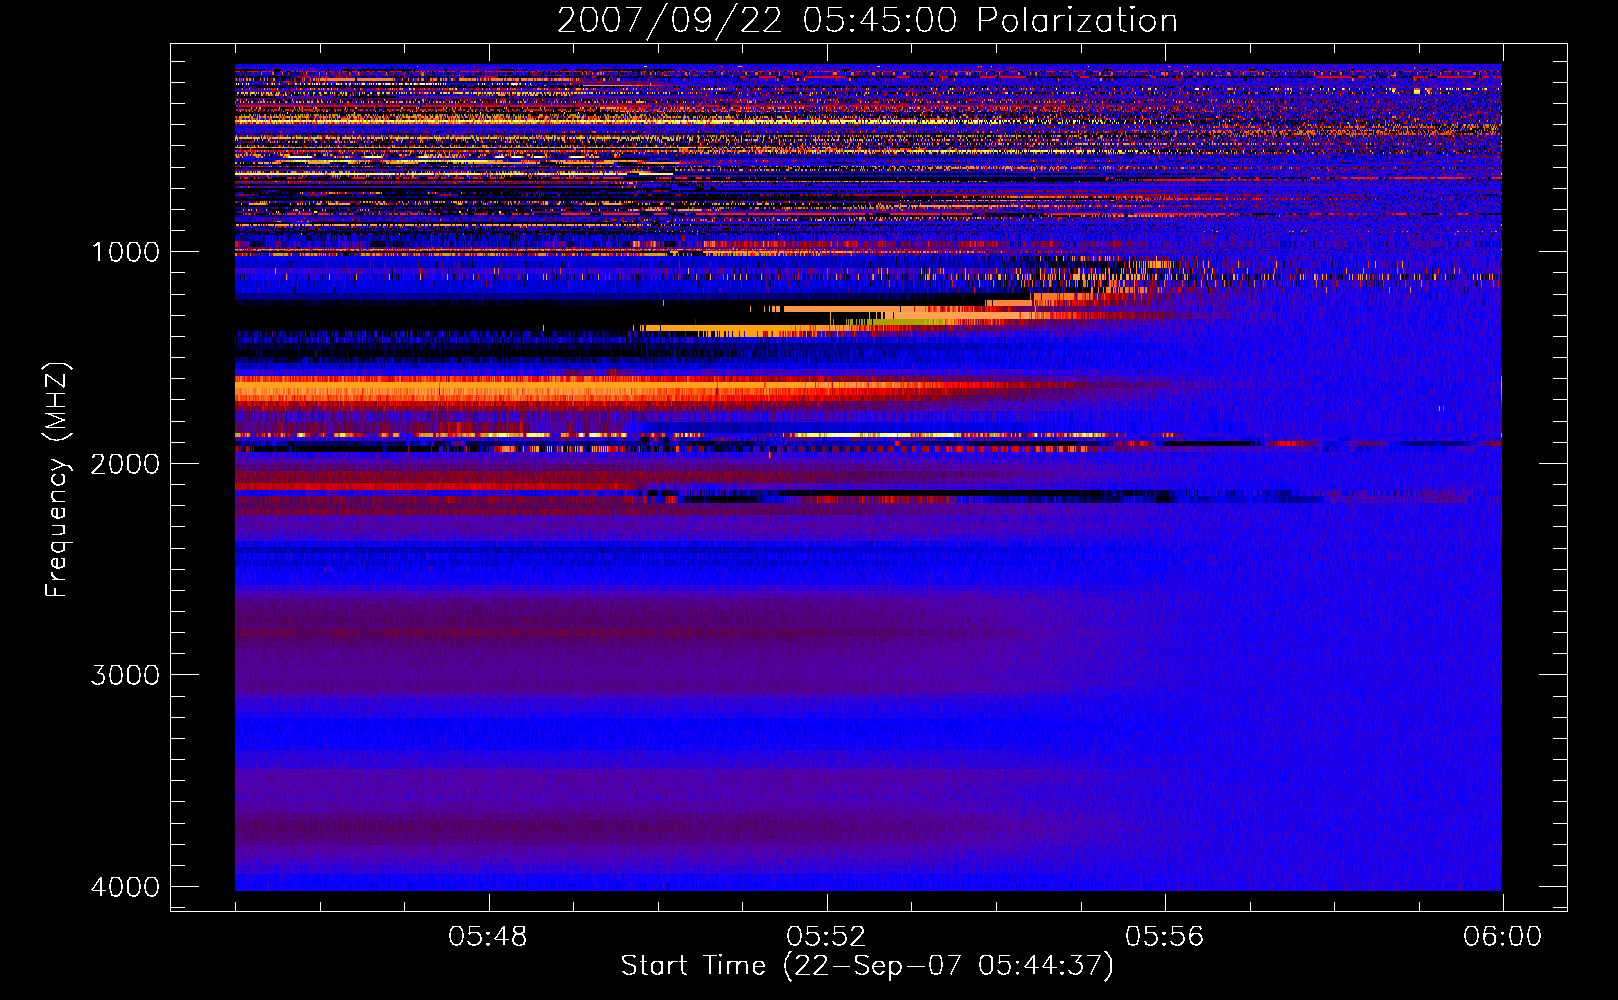The width and height of the screenshot is (1618, 1000).
Task: Click the 2000 frequency tick label
Action: (x=125, y=464)
